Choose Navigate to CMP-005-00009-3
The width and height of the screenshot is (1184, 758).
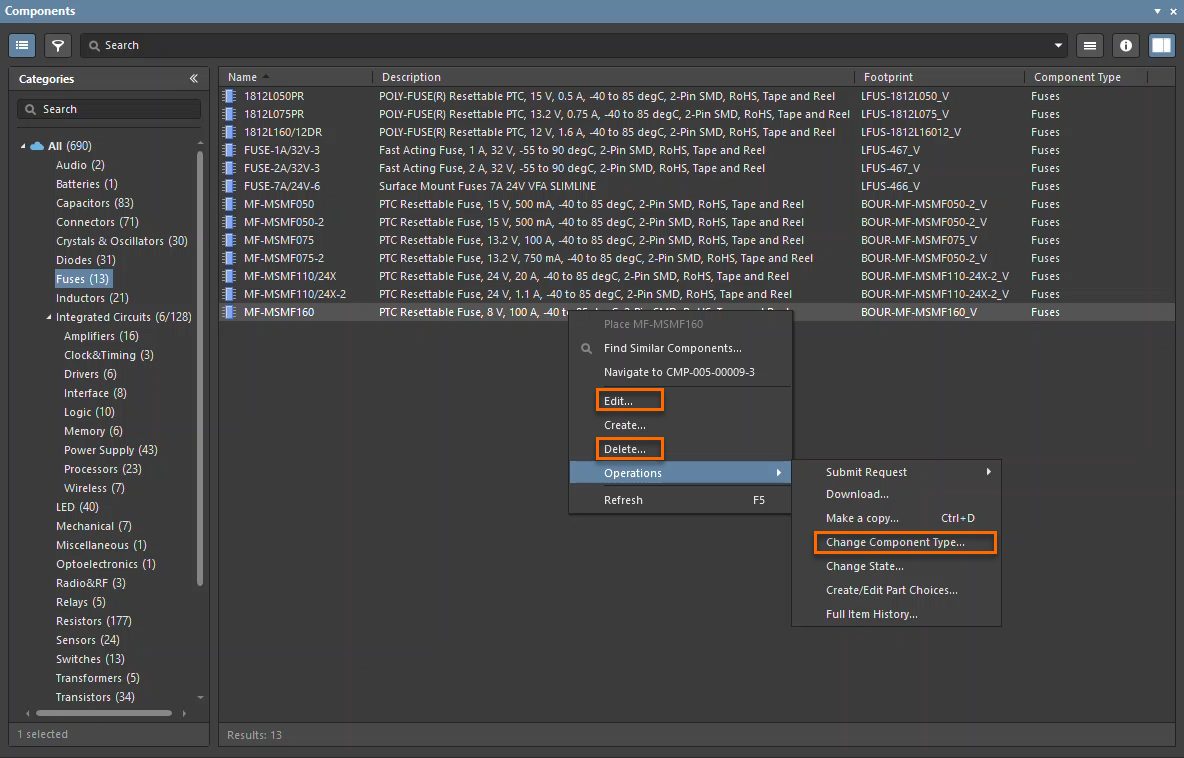point(680,372)
